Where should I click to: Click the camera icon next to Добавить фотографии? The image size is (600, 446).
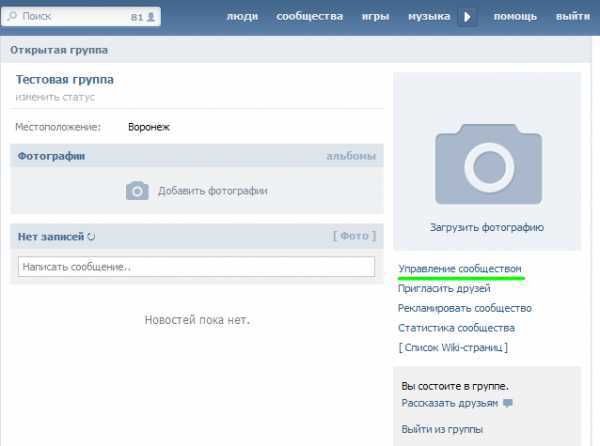137,190
